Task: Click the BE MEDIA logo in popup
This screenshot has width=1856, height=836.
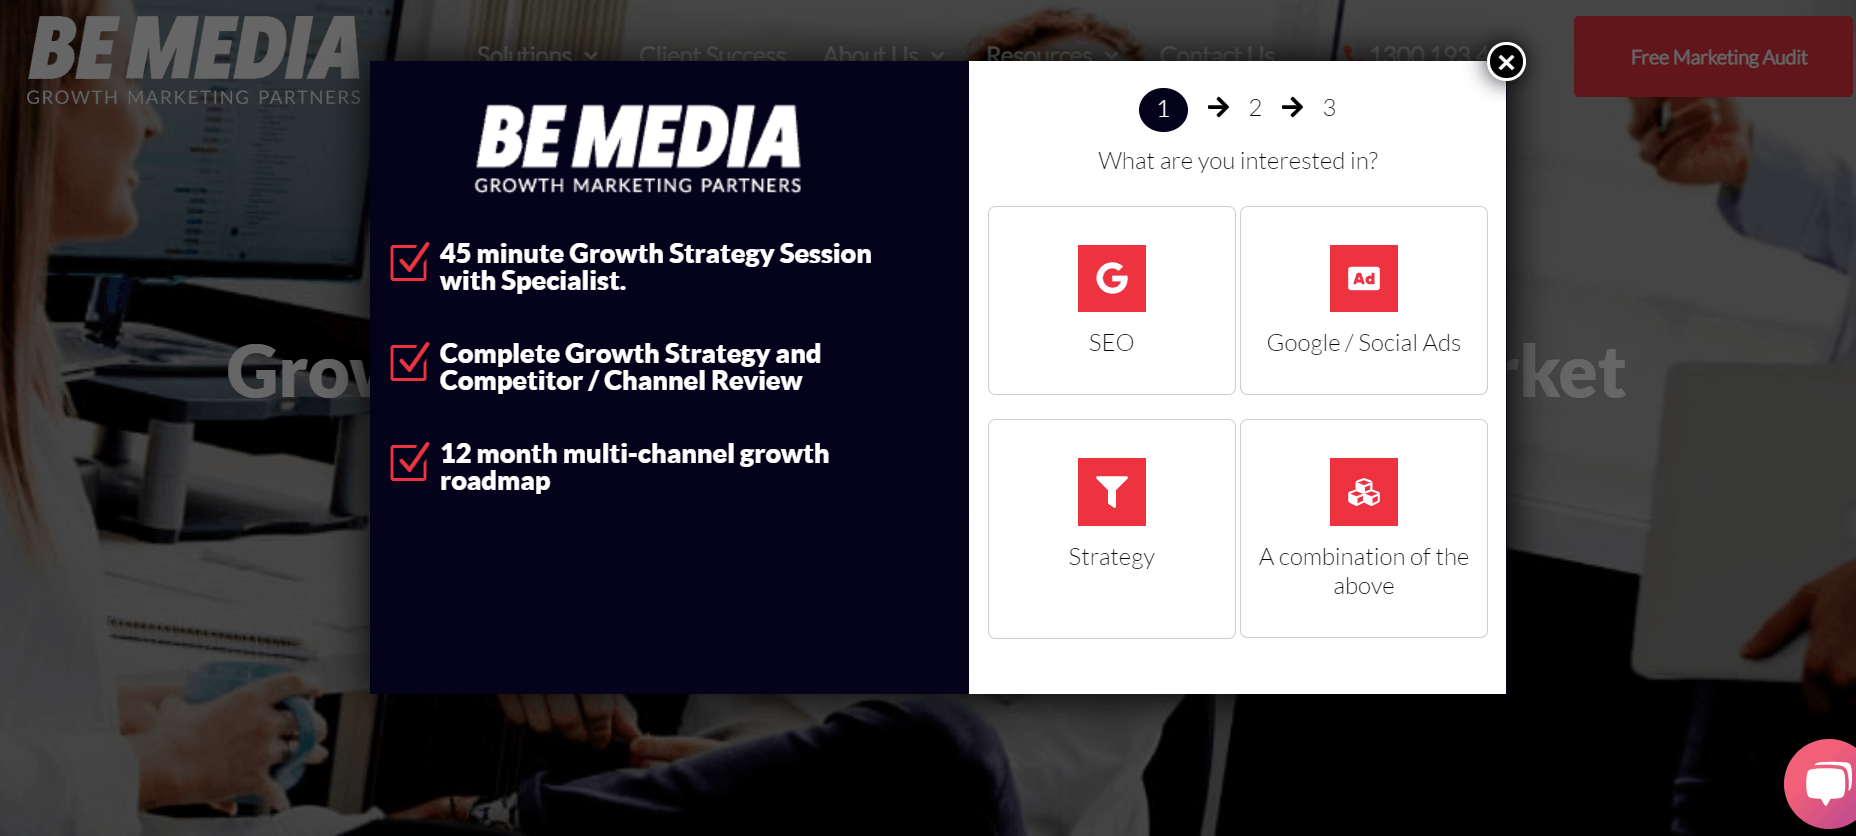Action: (x=638, y=148)
